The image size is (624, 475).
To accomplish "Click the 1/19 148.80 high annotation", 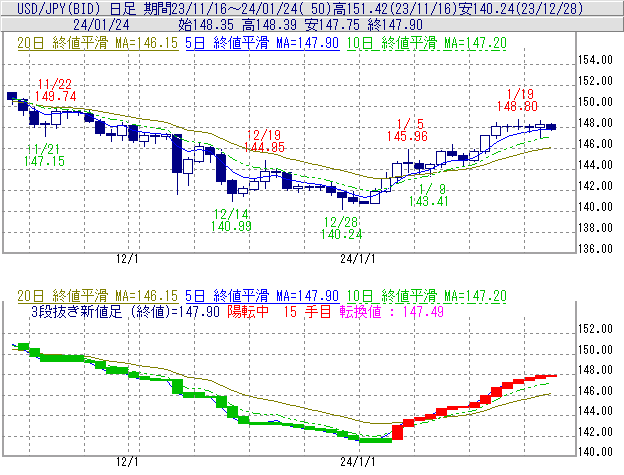I will (x=517, y=100).
